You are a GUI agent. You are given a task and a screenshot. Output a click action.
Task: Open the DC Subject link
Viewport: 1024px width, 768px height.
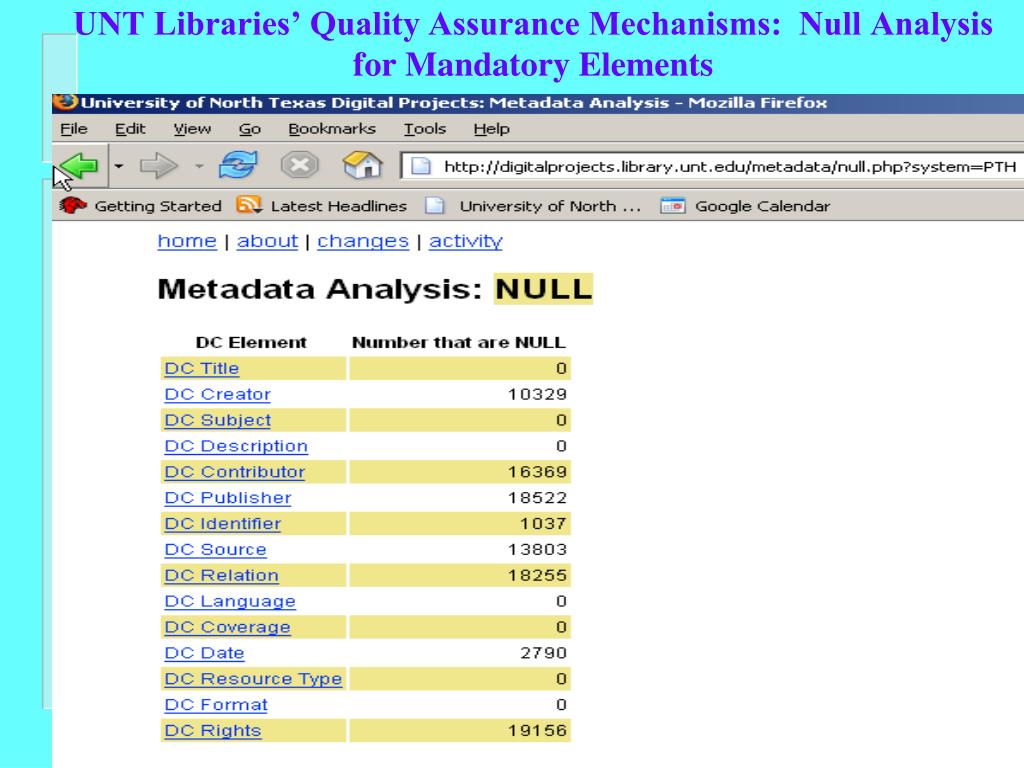coord(217,421)
